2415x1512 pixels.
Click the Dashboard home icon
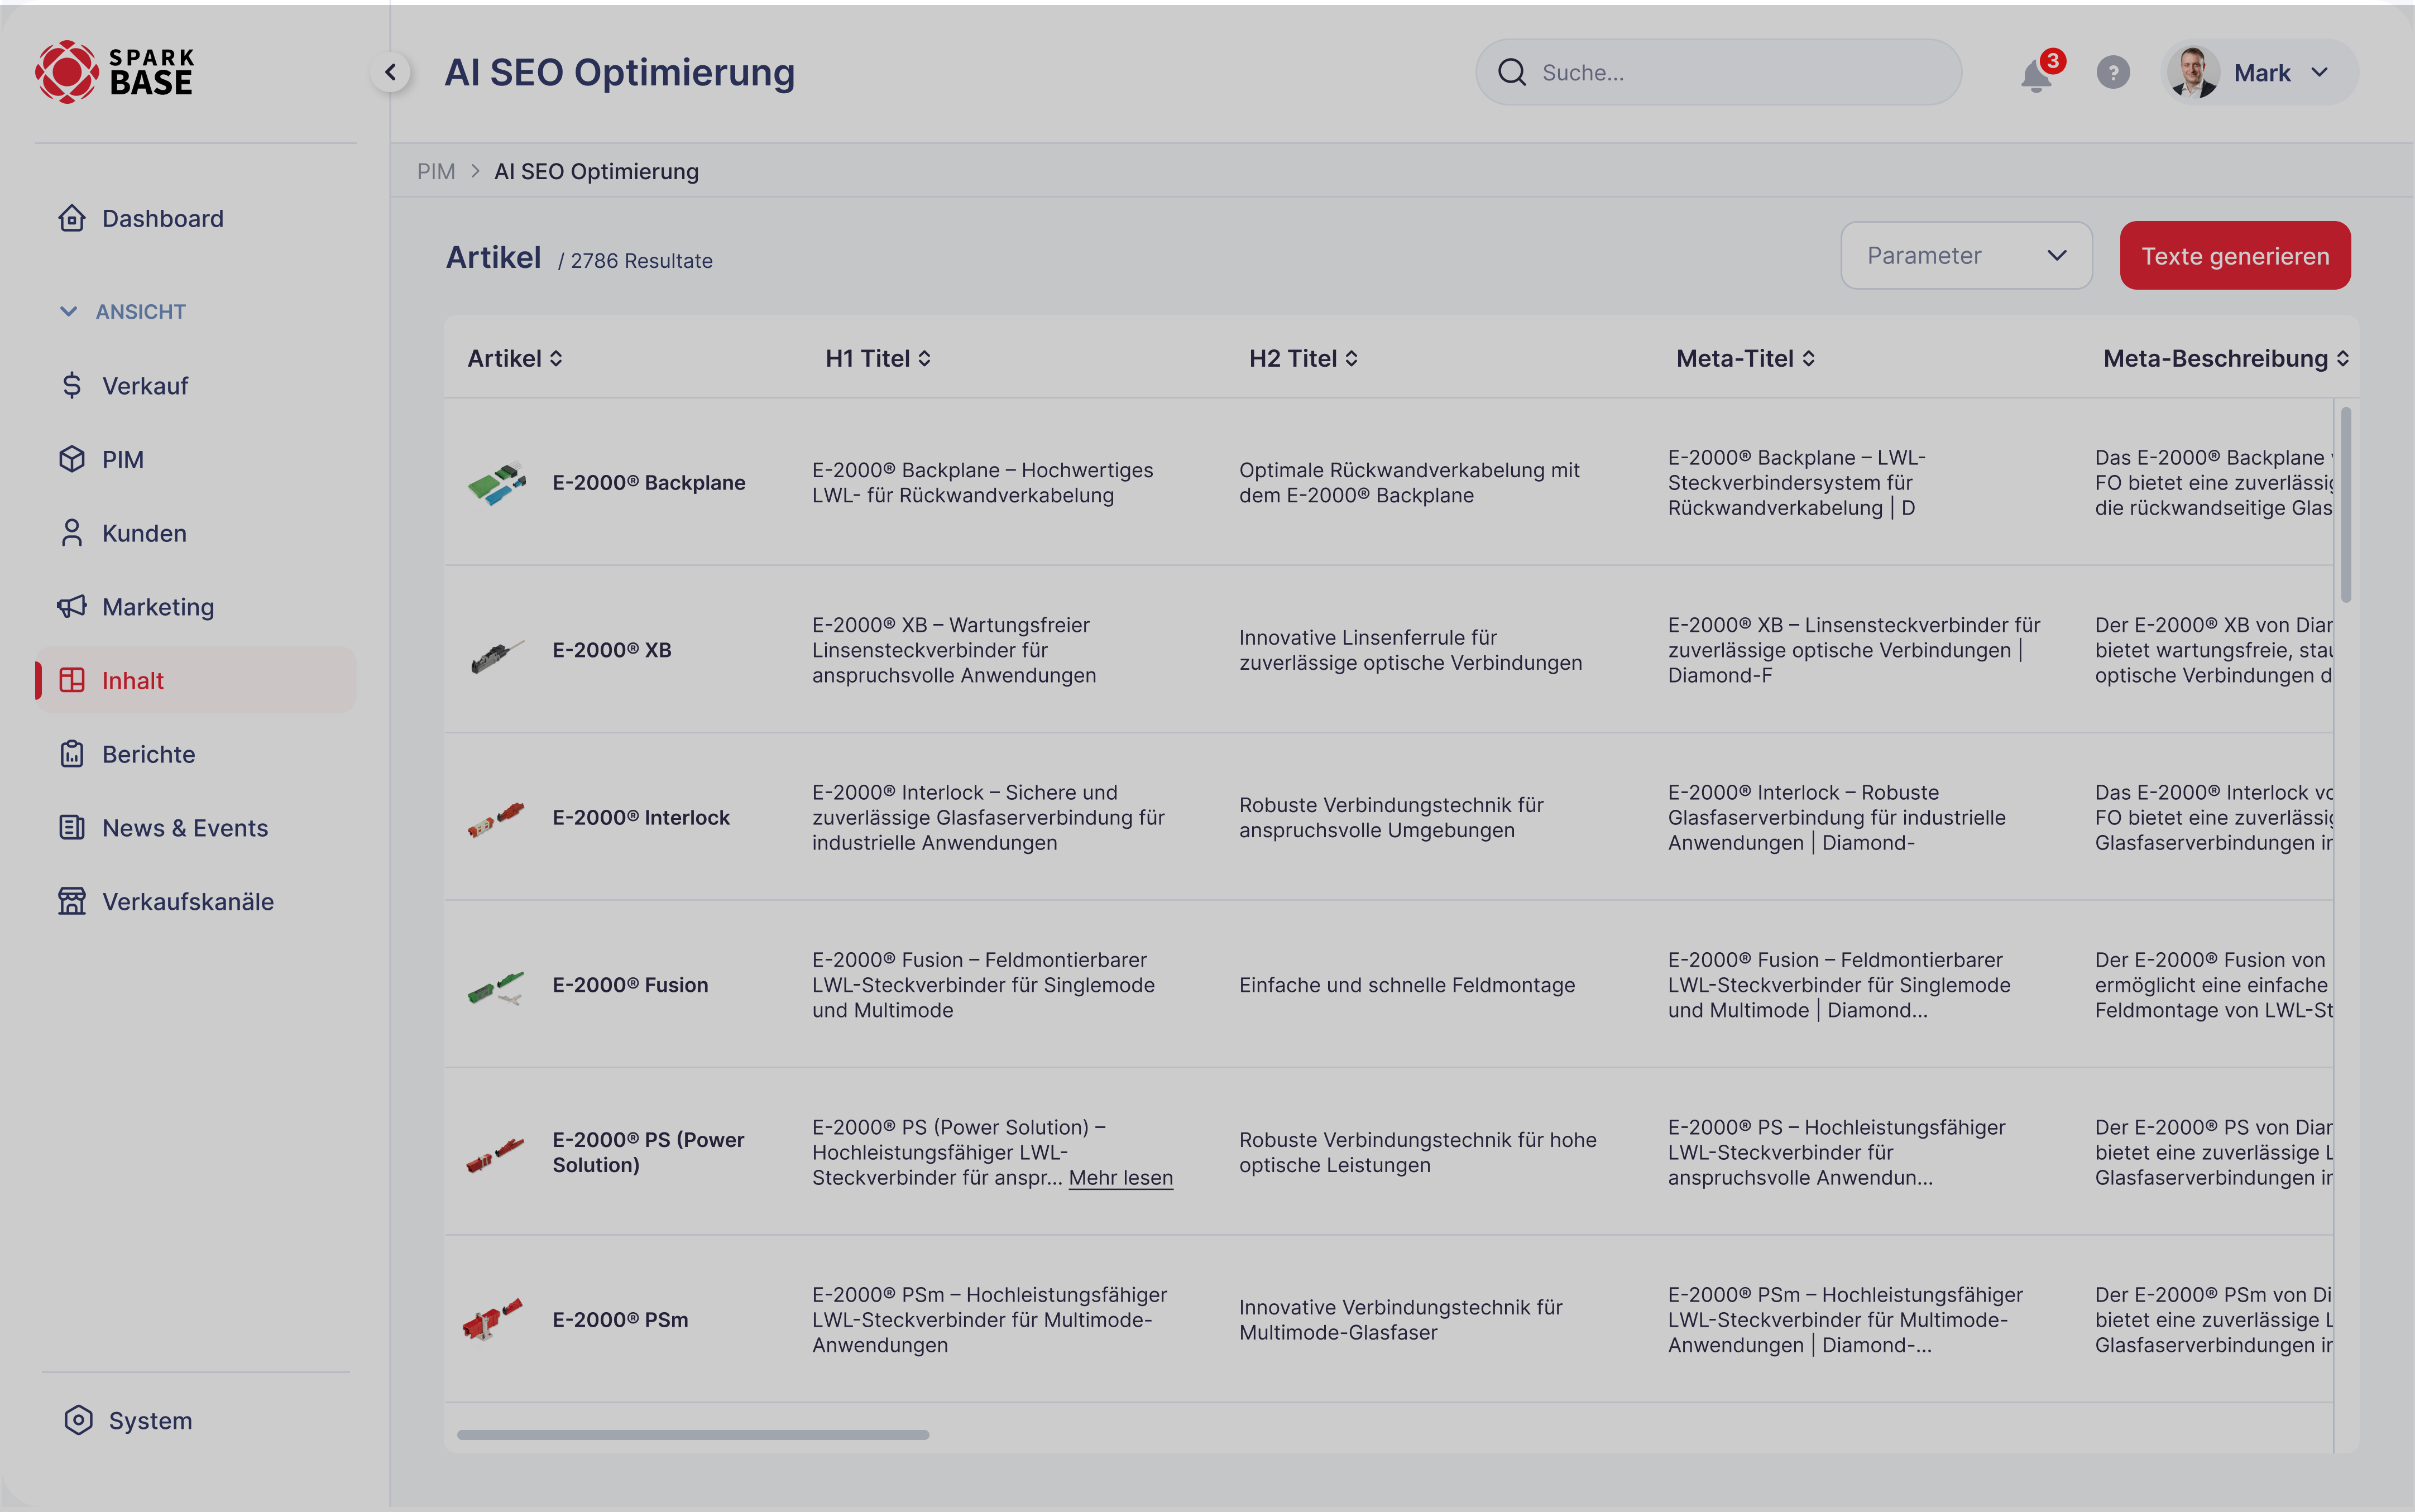(x=72, y=218)
